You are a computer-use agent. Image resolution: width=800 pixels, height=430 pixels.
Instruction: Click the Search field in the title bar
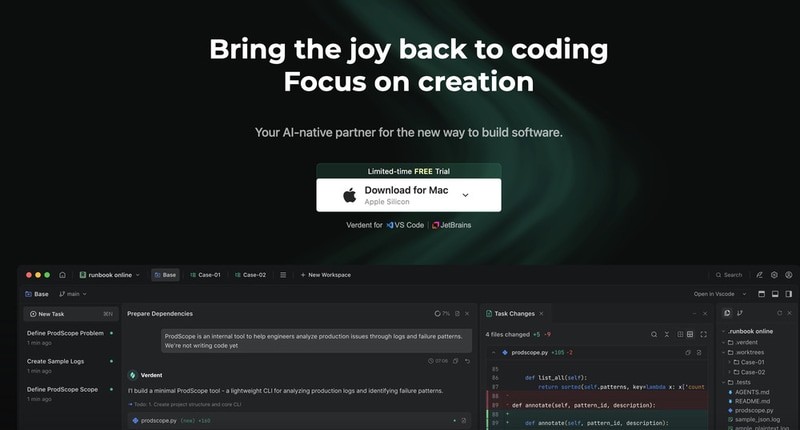click(728, 275)
